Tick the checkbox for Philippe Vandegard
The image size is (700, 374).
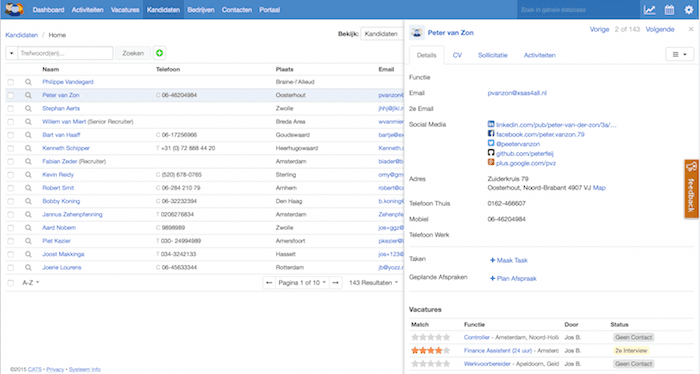pos(11,82)
